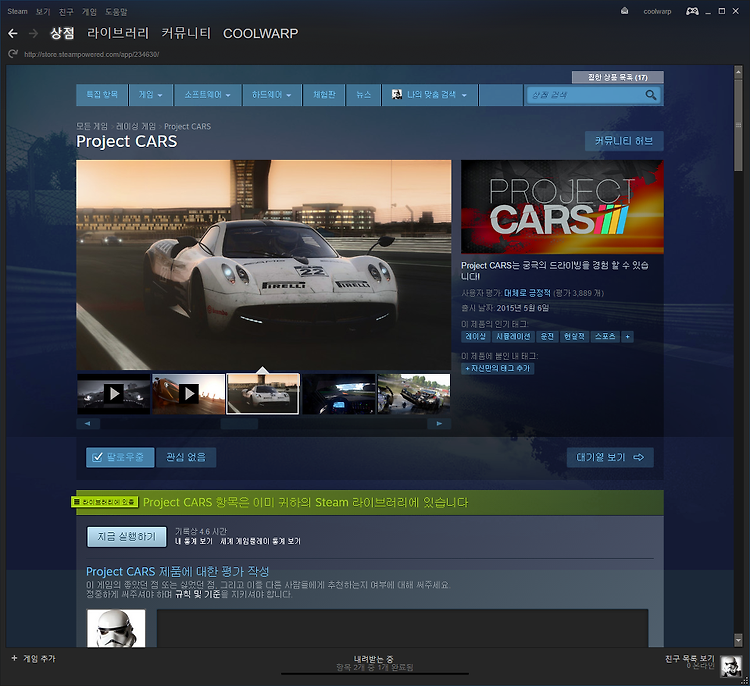Screen dimensions: 750x686
Task: Launch the game with 지금 실행하기
Action: click(x=127, y=537)
